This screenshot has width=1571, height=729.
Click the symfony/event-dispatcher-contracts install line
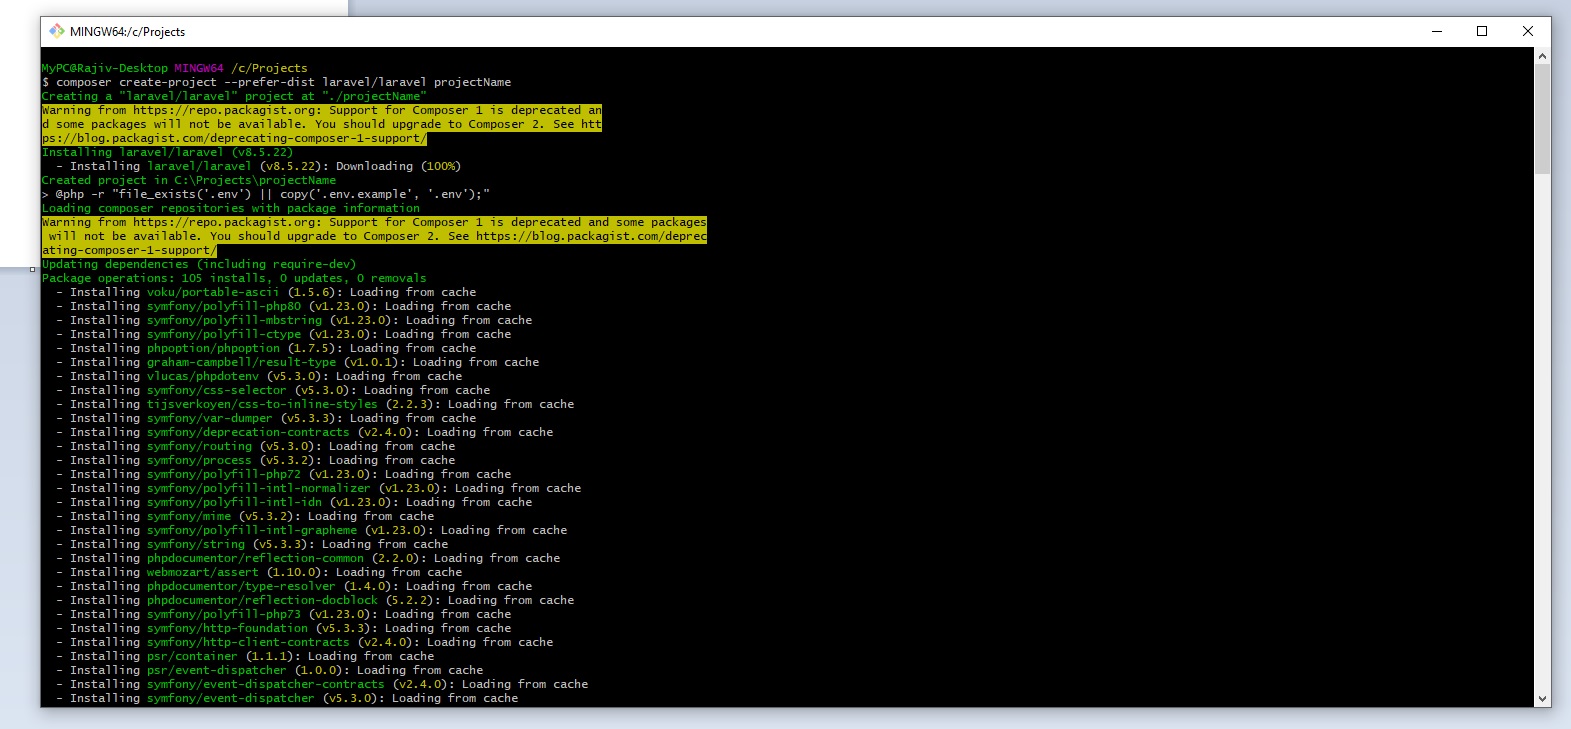pos(322,684)
